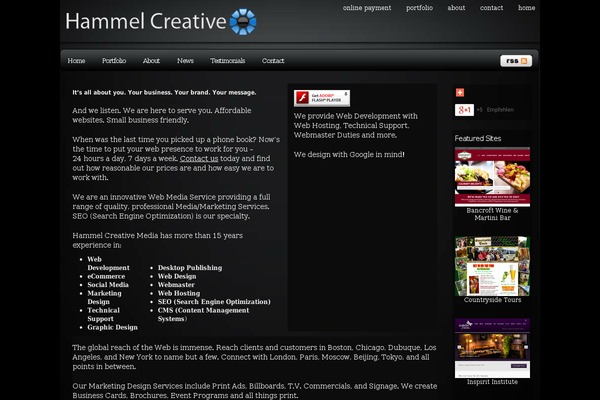Click the Social Media list item
Viewport: 600px width, 400px height.
point(108,284)
